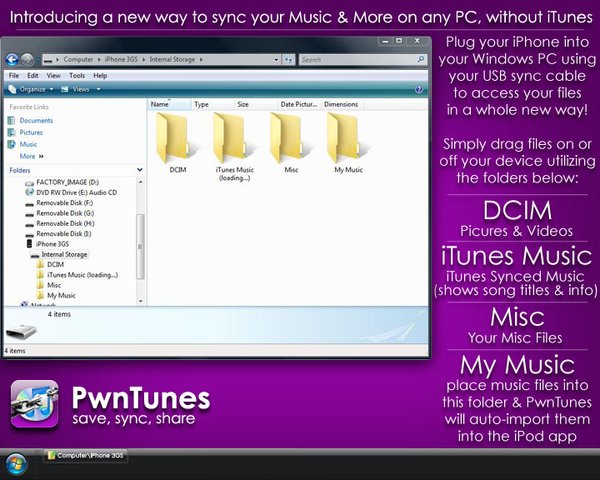
Task: Open the iTunes Music folder icon
Action: point(235,139)
